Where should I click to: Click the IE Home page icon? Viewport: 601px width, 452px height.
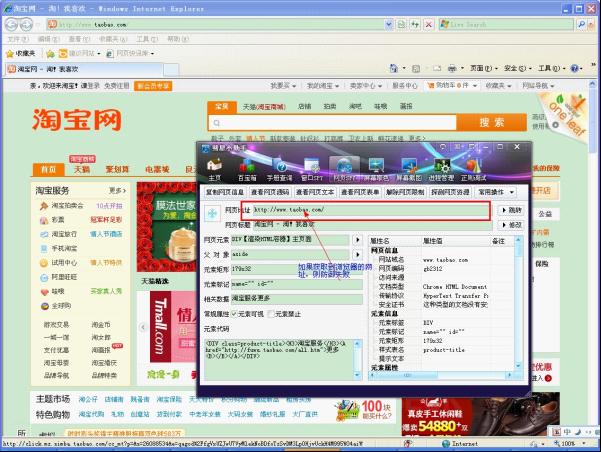(x=394, y=68)
